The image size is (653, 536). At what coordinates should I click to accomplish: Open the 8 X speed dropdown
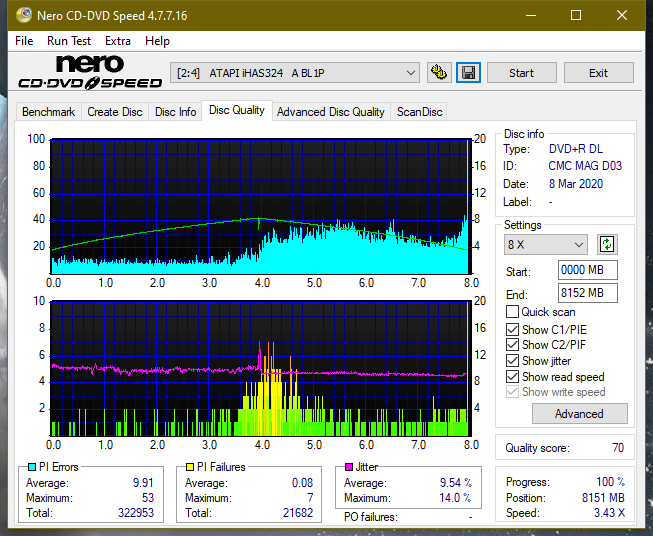pos(546,244)
